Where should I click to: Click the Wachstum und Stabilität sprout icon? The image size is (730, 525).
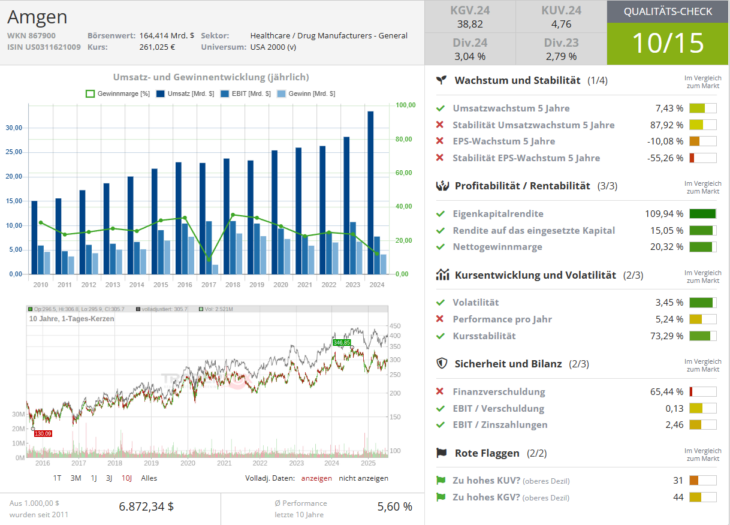pos(441,80)
